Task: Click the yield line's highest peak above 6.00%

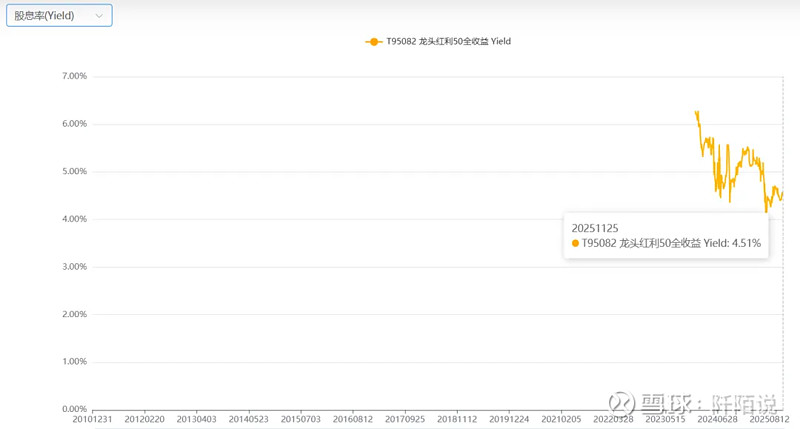Action: click(x=696, y=112)
